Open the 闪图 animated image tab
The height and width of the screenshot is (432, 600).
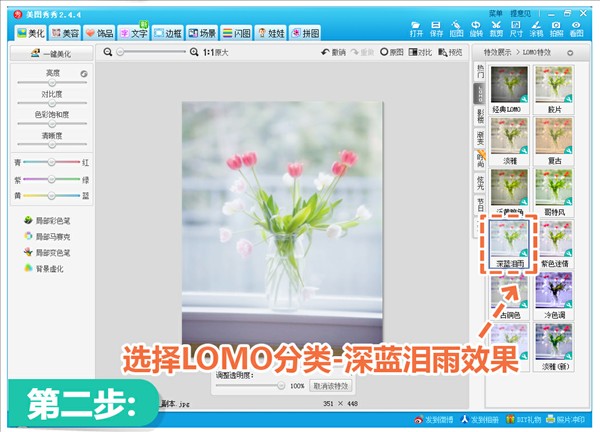(x=236, y=33)
